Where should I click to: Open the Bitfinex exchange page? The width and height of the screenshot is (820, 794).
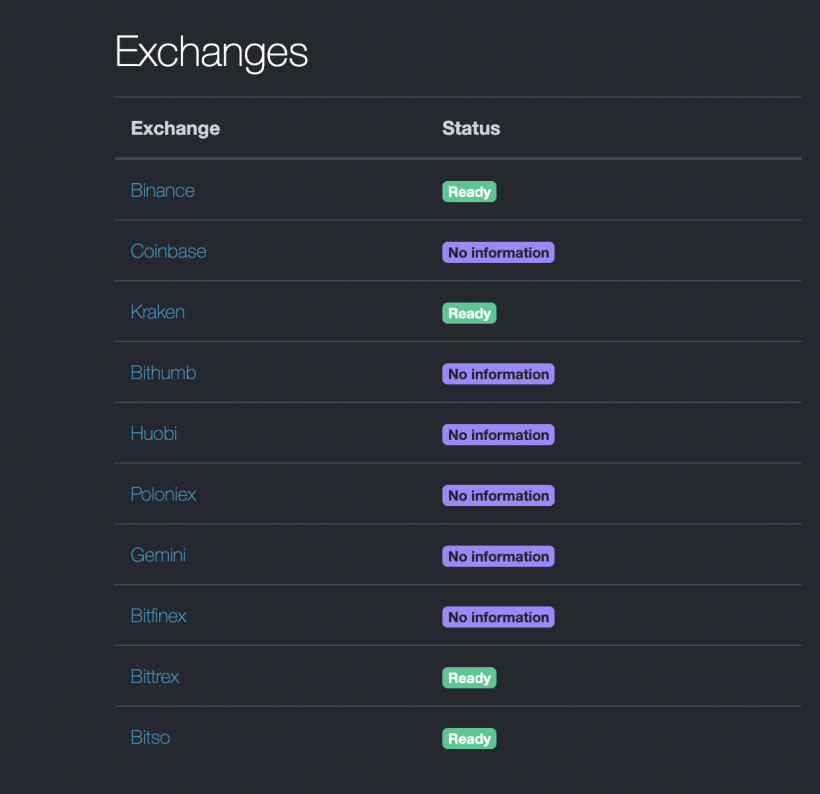coord(158,617)
